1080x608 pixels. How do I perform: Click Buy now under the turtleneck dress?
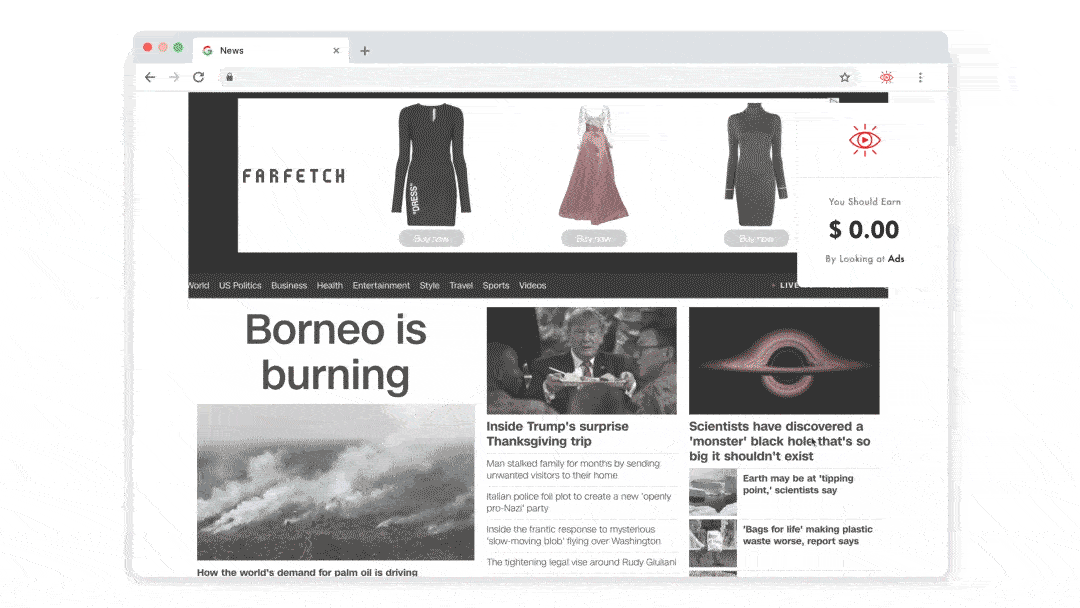point(756,238)
